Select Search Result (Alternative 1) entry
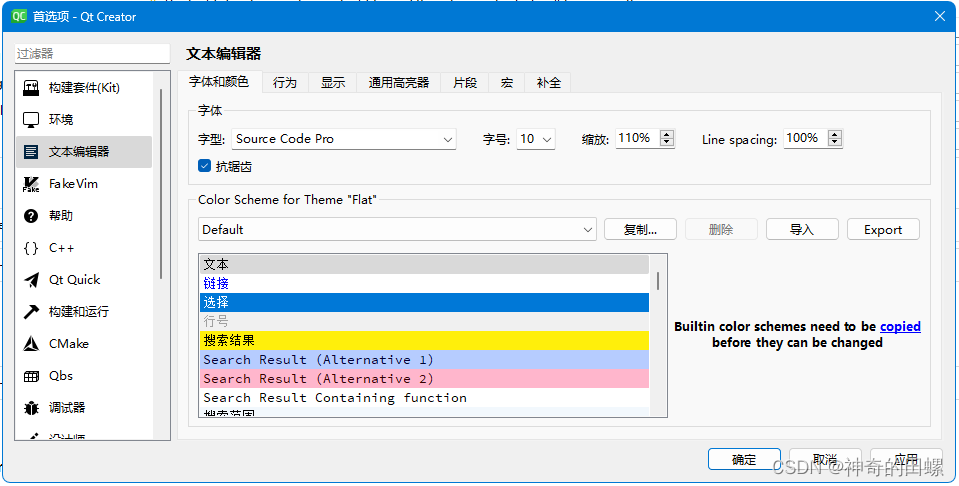The width and height of the screenshot is (959, 486). coord(424,359)
